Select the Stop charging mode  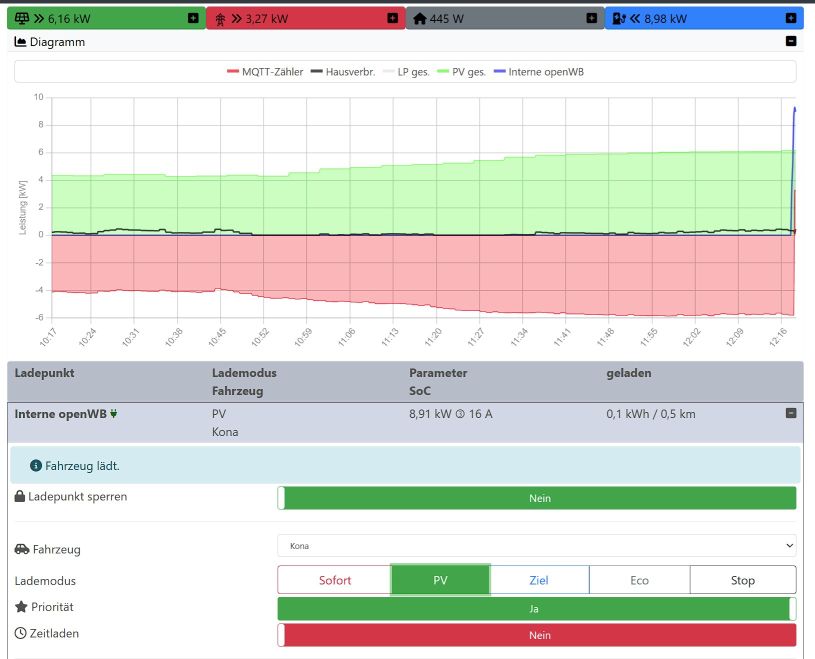(x=742, y=580)
